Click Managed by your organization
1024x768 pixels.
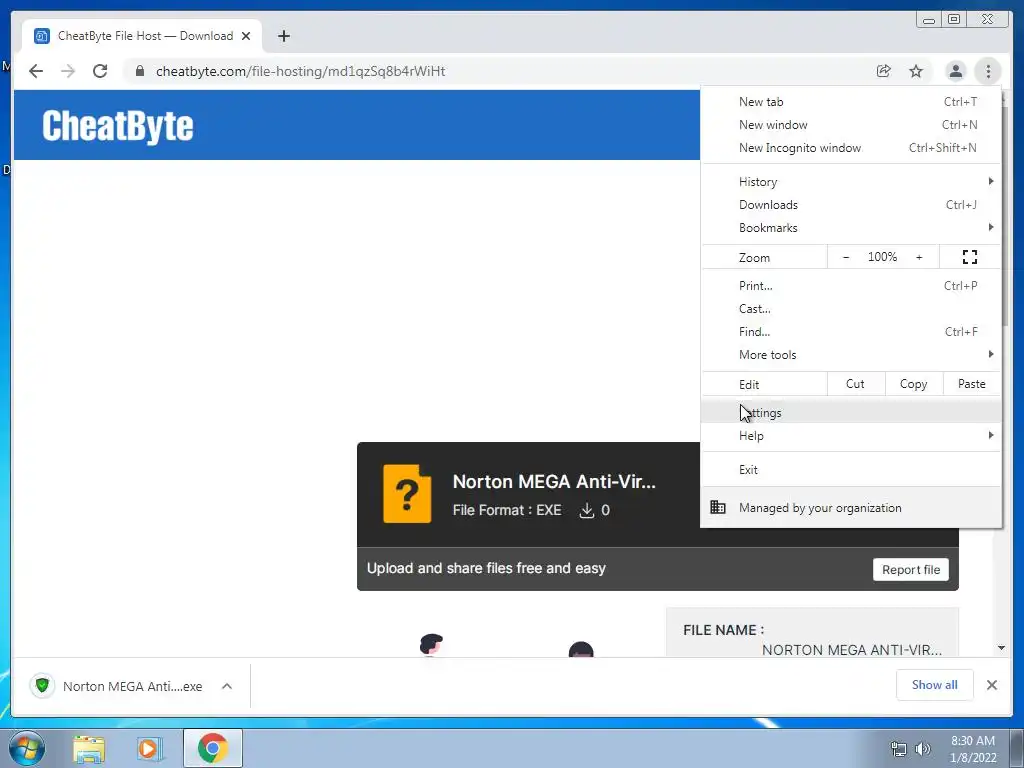tap(851, 507)
